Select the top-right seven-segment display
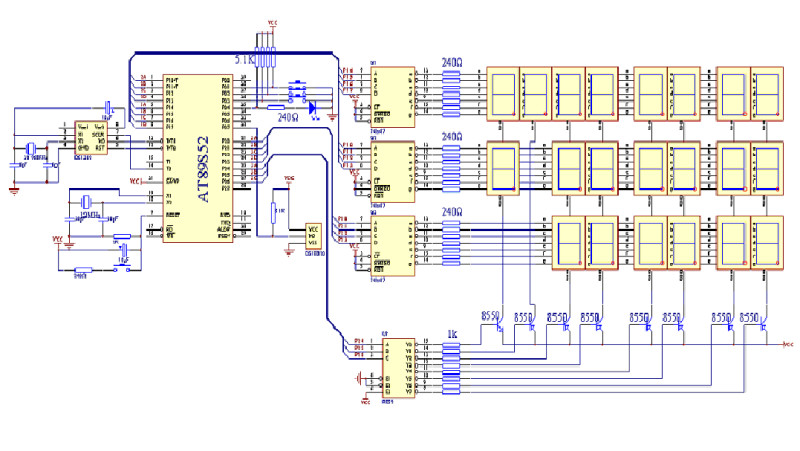 click(766, 94)
